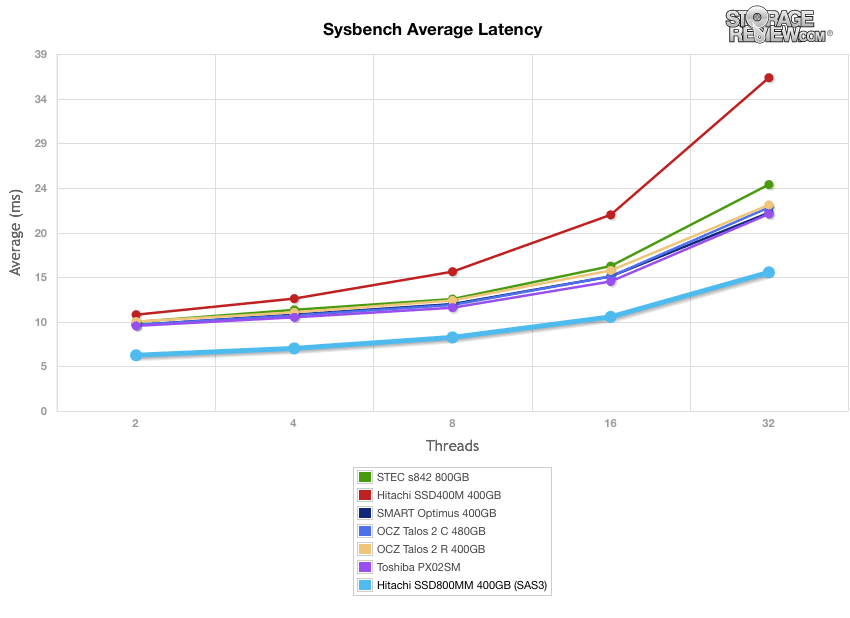The height and width of the screenshot is (618, 850).
Task: Click the light blue point at 8 threads
Action: (x=452, y=337)
